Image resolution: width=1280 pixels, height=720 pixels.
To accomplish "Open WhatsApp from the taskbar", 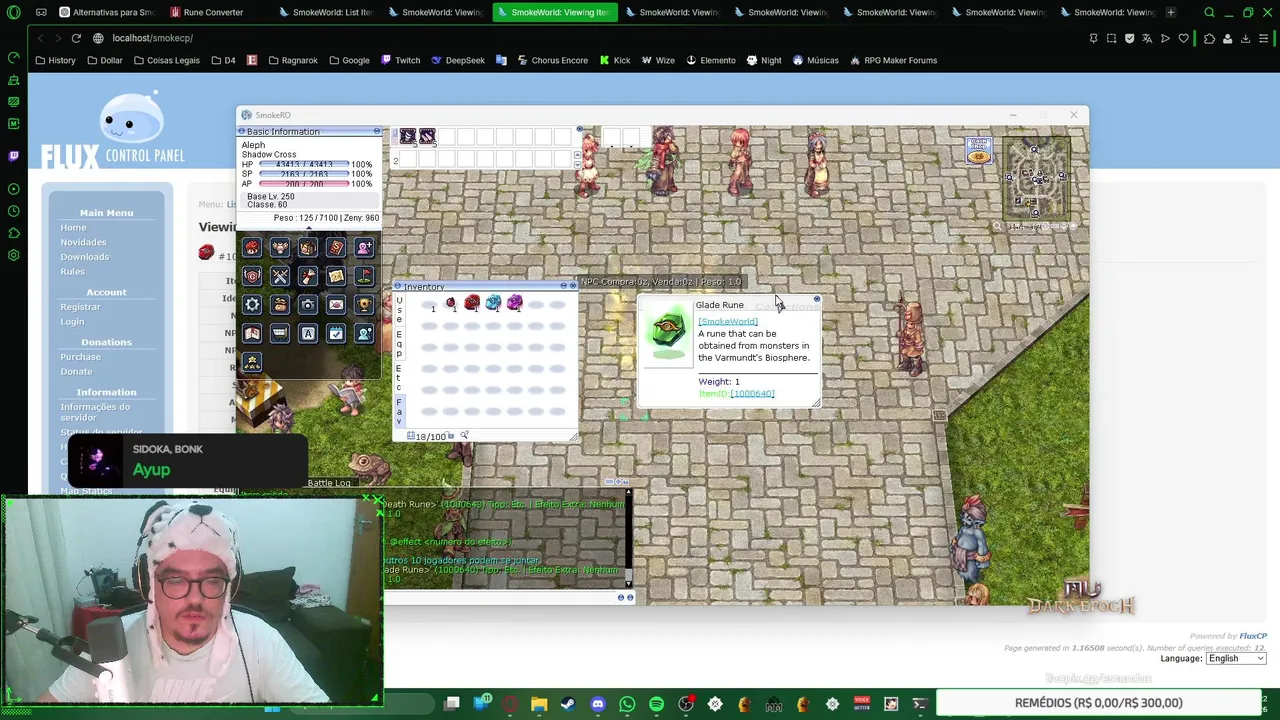I will 627,704.
